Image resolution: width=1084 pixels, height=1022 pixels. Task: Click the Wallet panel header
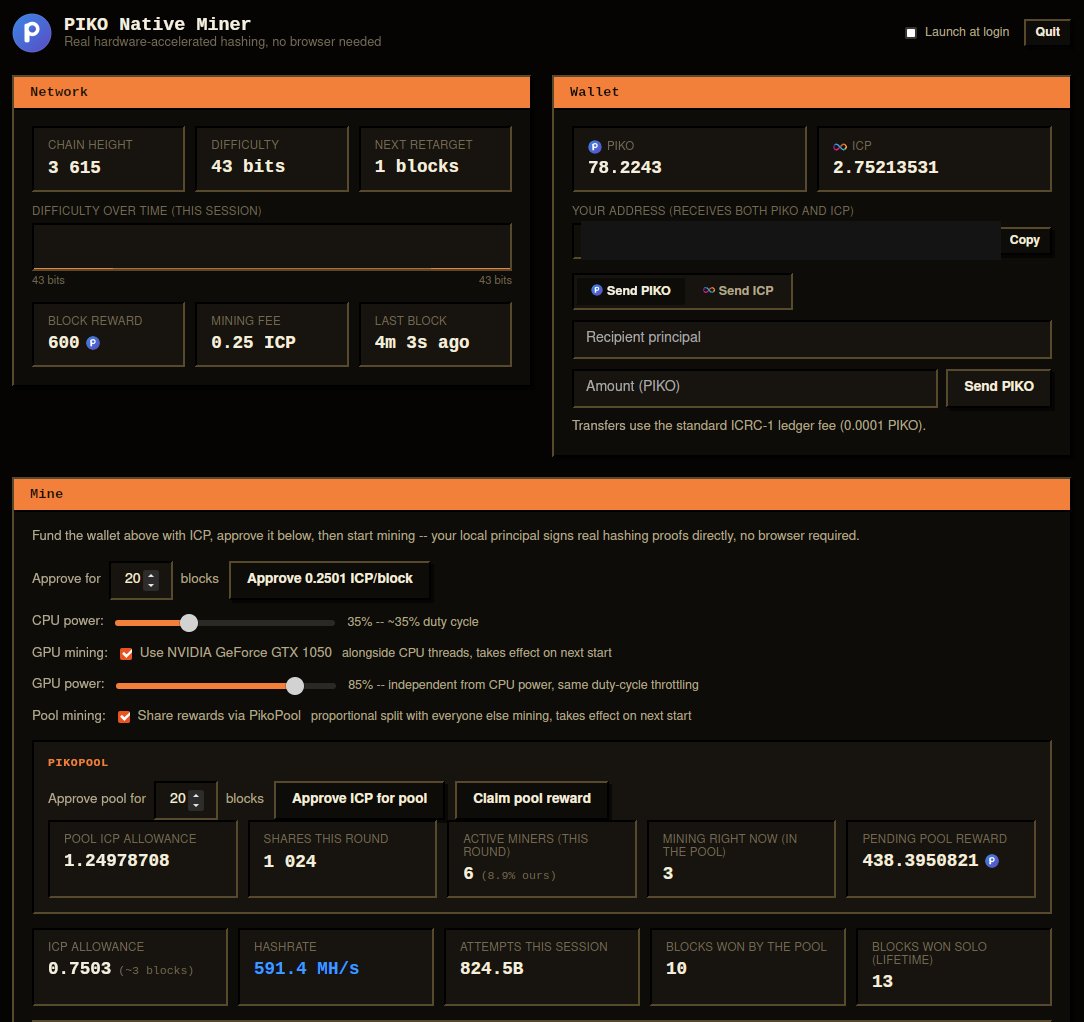[x=812, y=92]
